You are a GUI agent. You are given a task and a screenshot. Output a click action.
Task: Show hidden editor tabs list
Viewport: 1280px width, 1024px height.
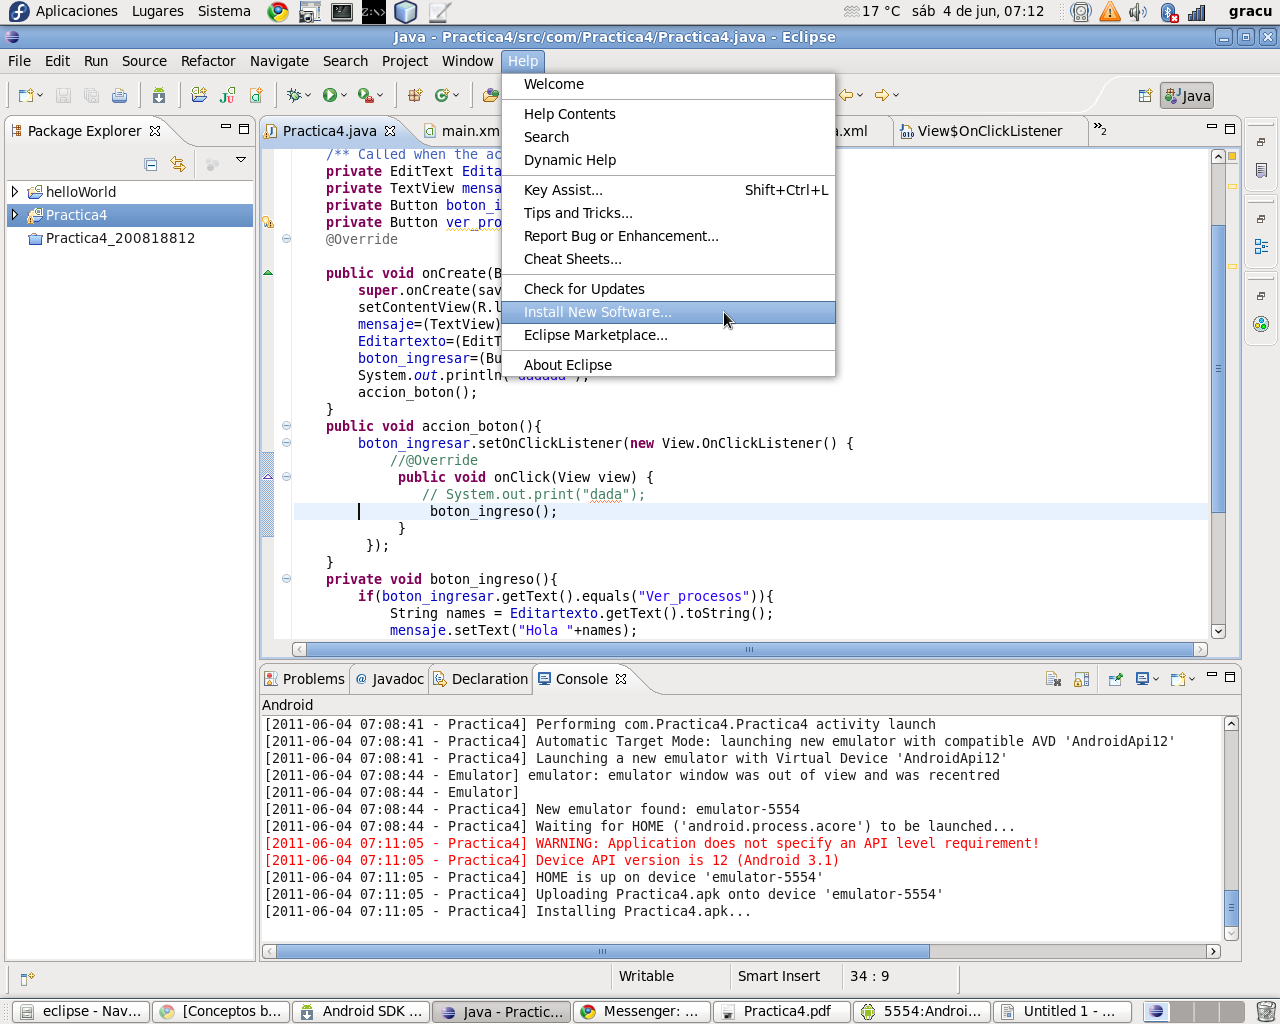pyautogui.click(x=1100, y=129)
